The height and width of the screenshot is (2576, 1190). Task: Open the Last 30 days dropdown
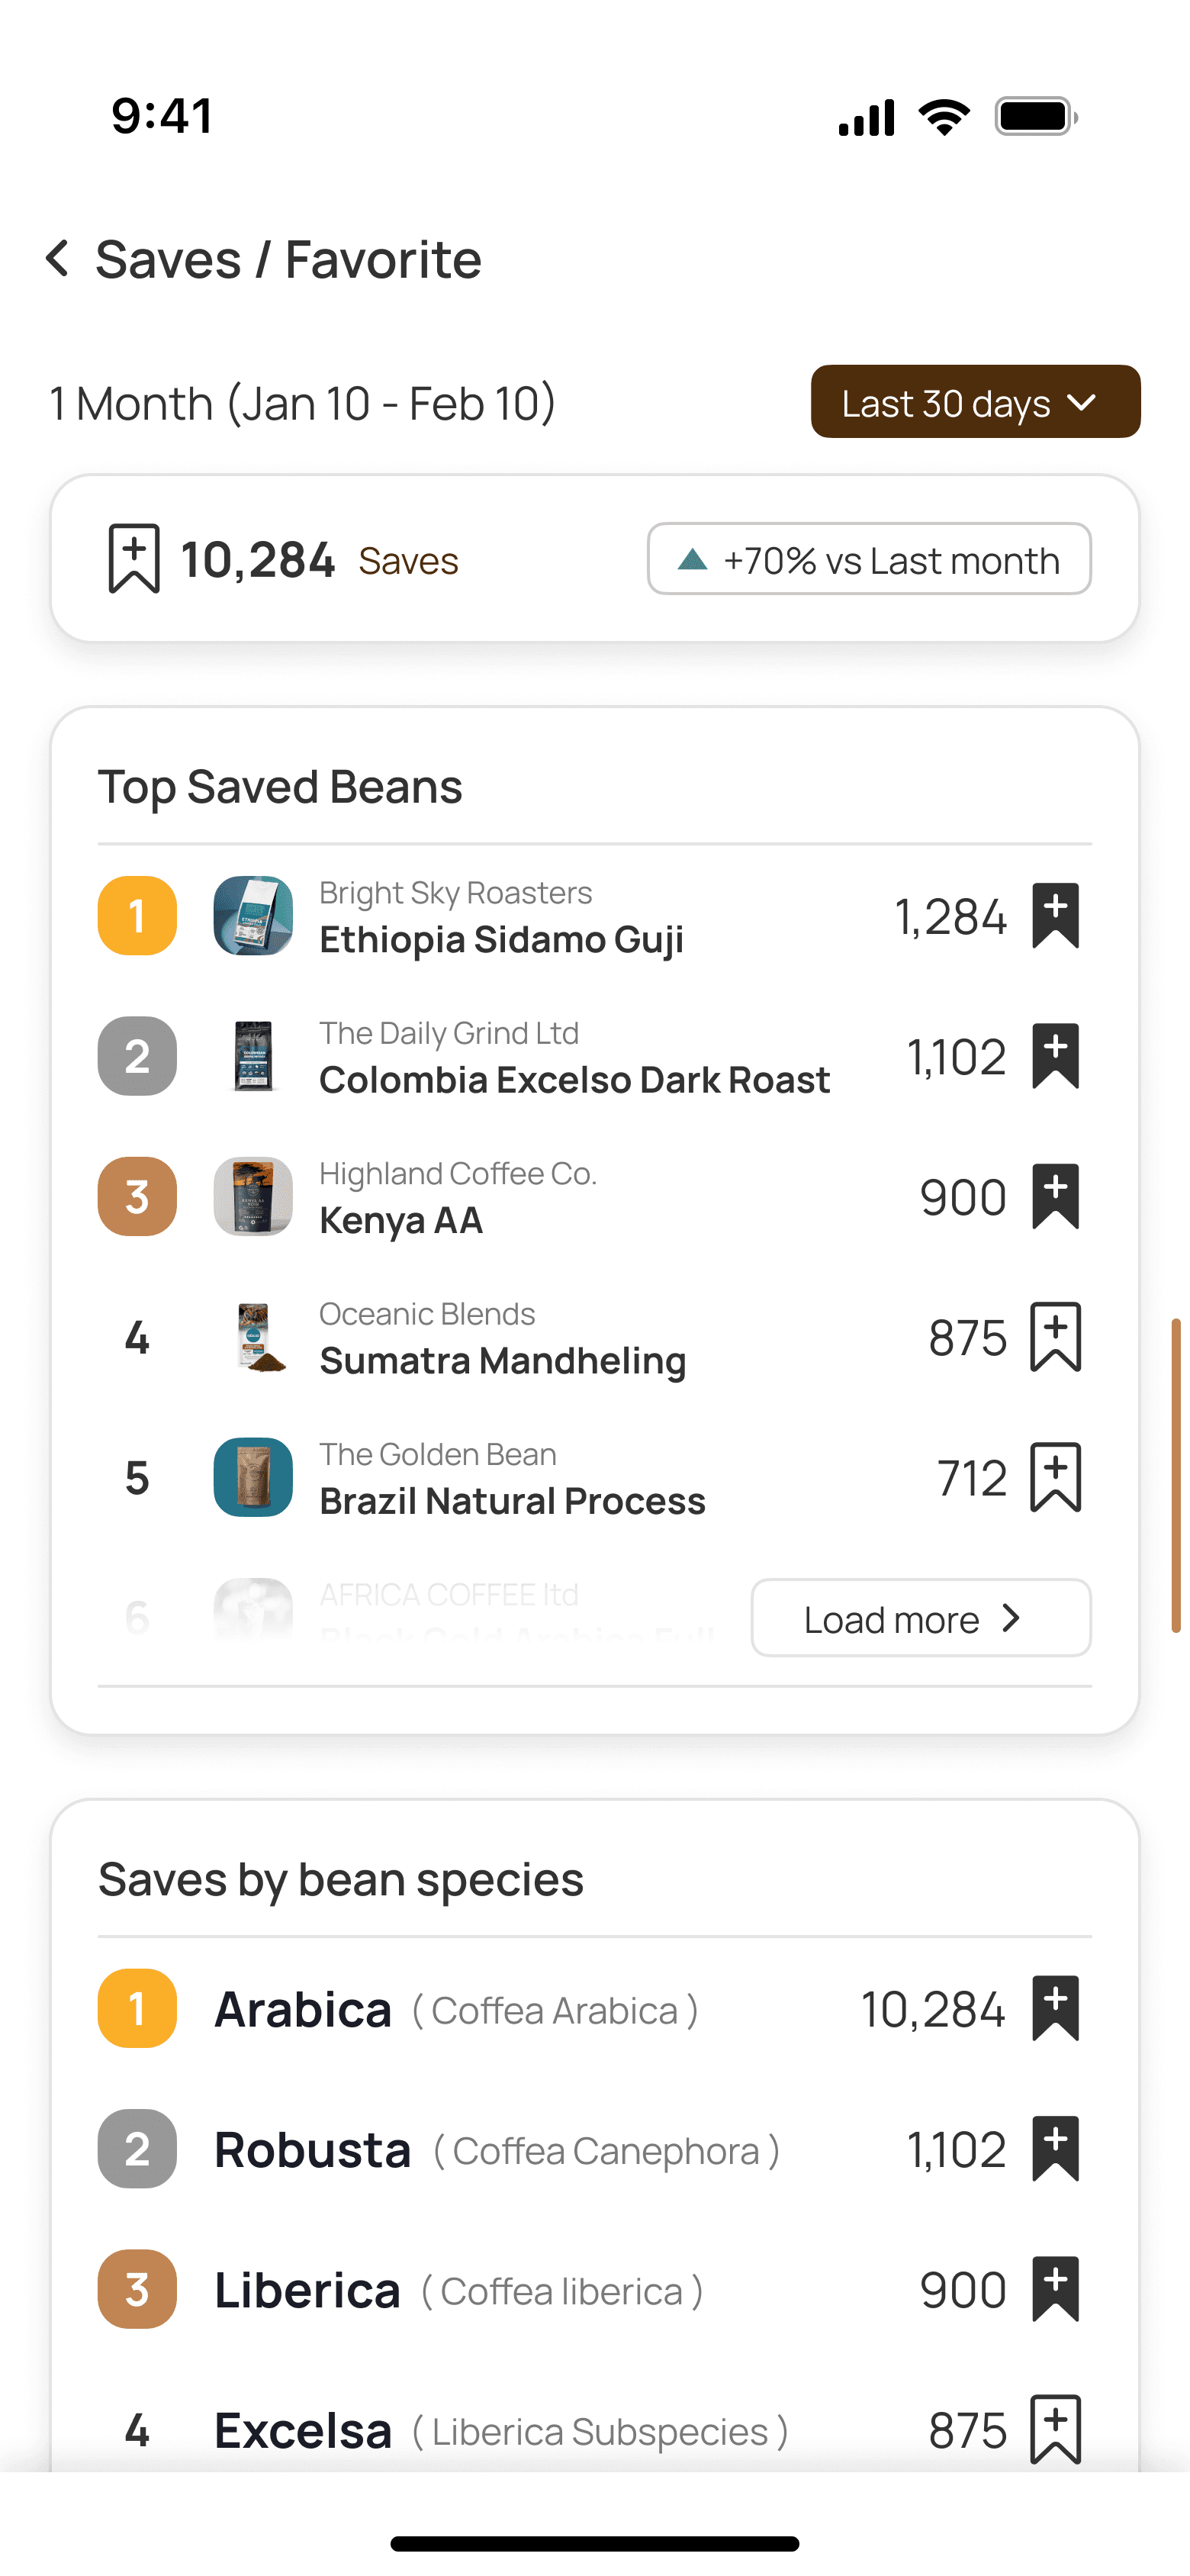tap(975, 402)
